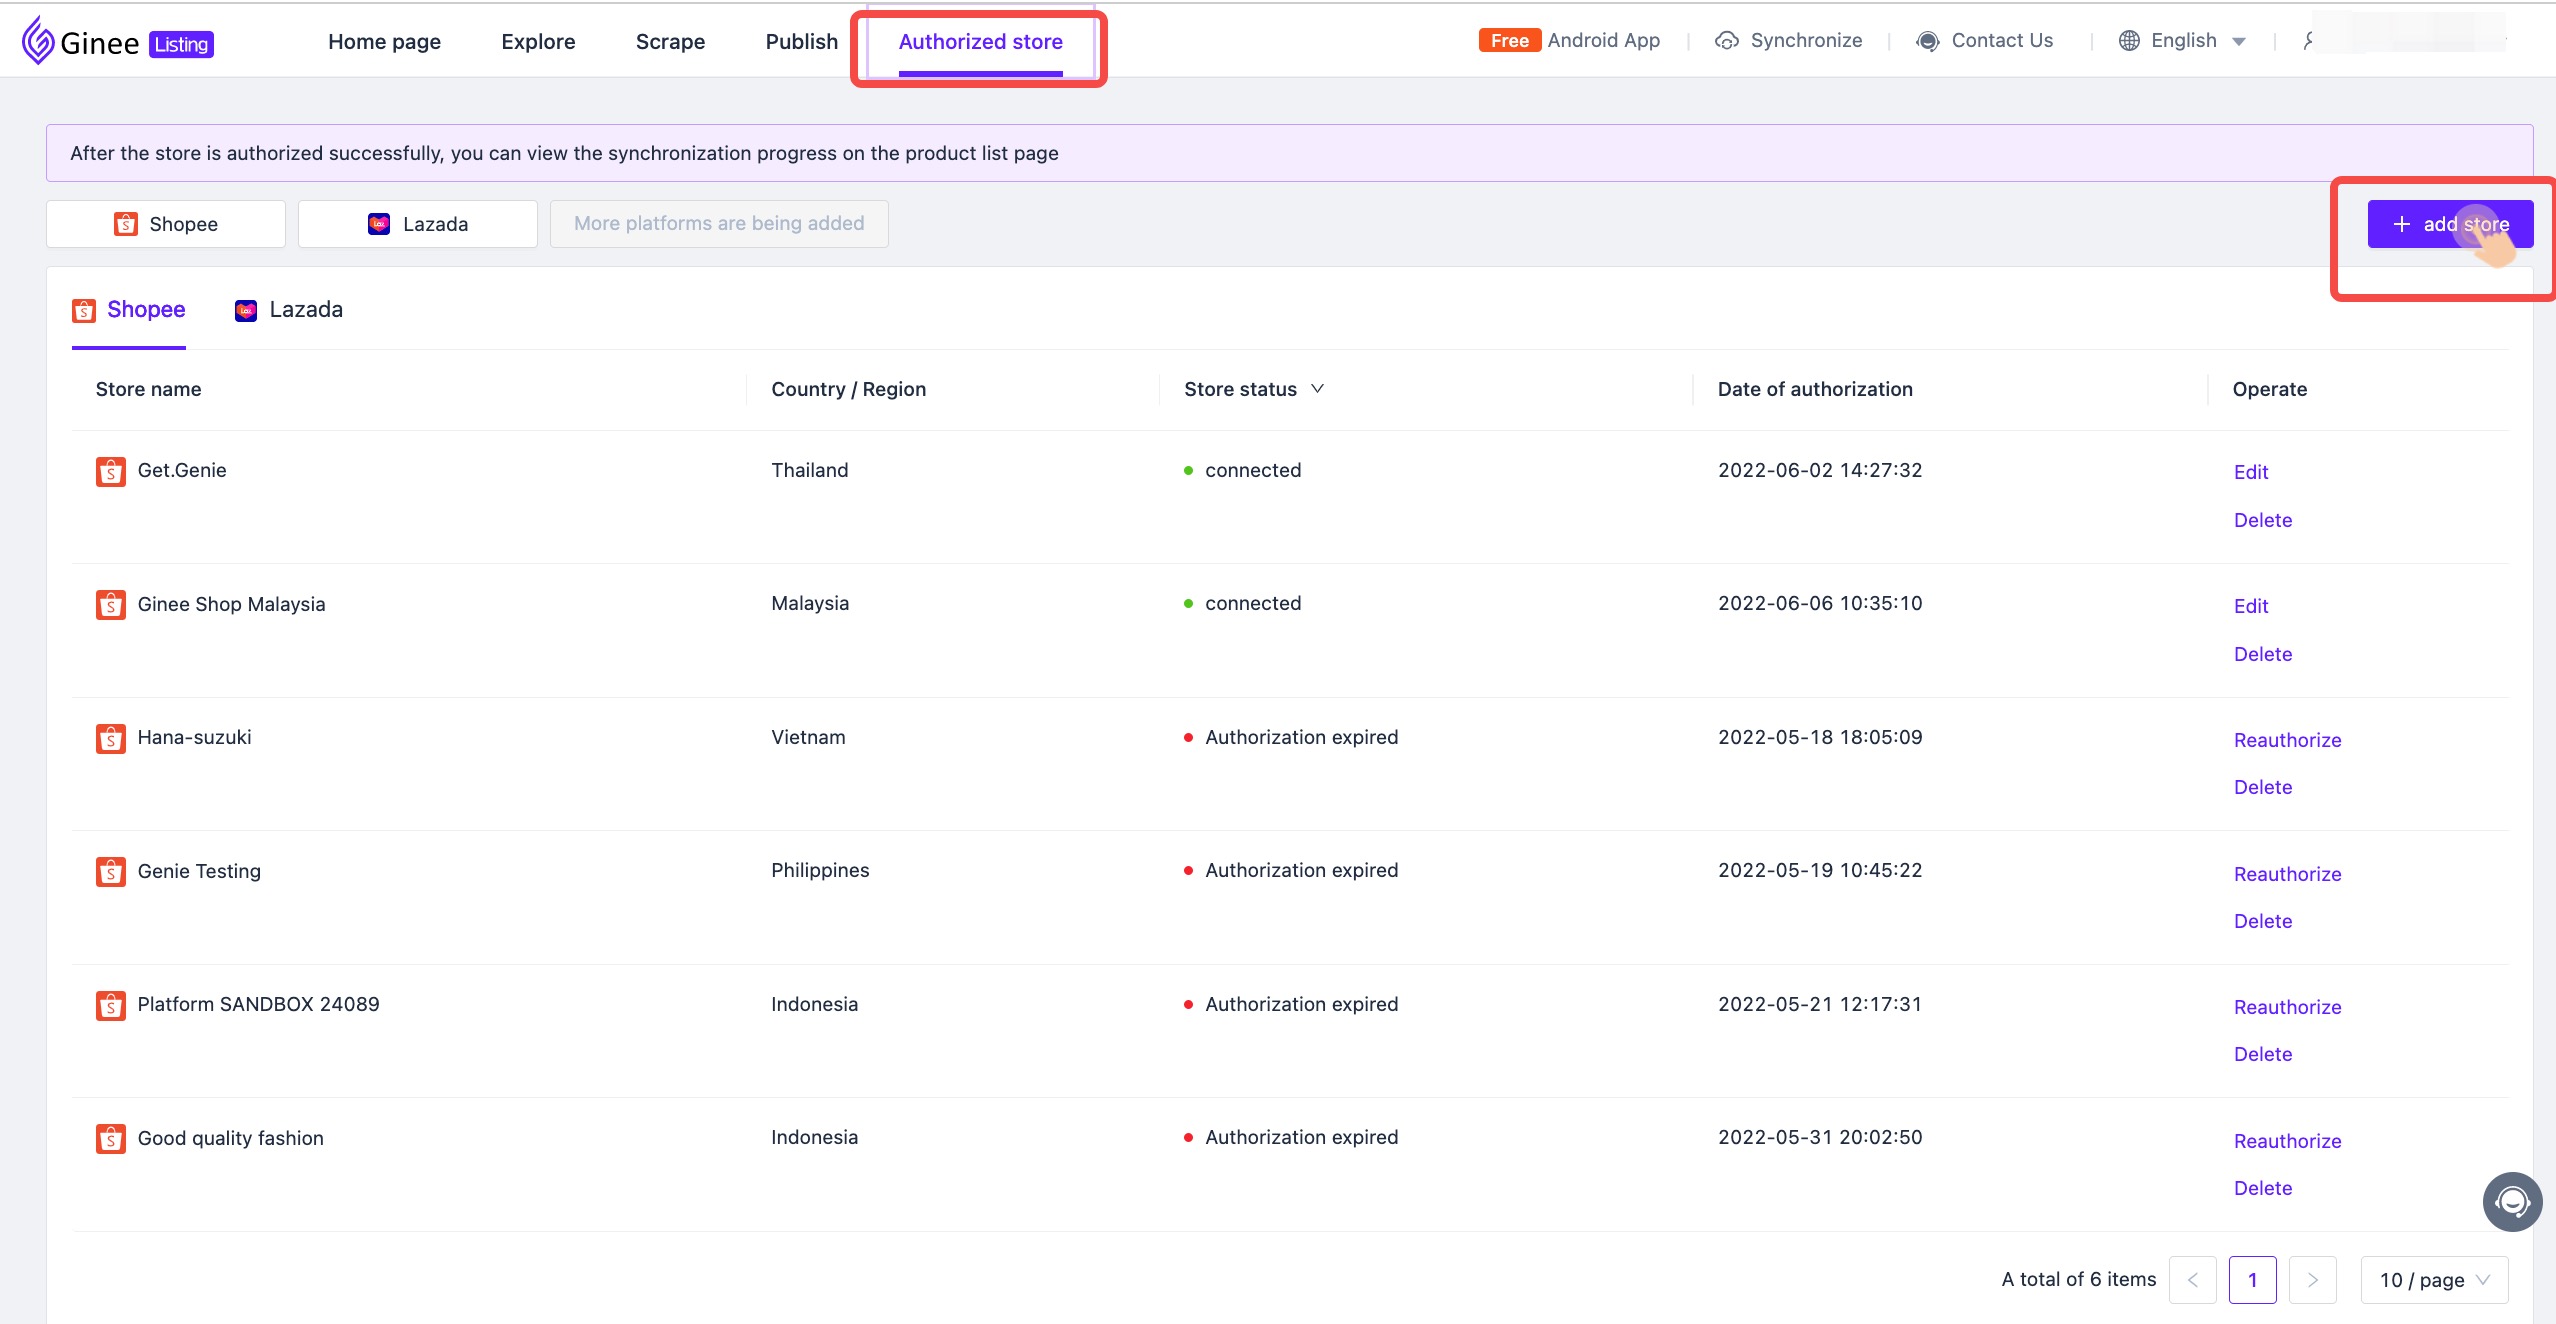
Task: Click the Philippines country cell
Action: coord(820,870)
